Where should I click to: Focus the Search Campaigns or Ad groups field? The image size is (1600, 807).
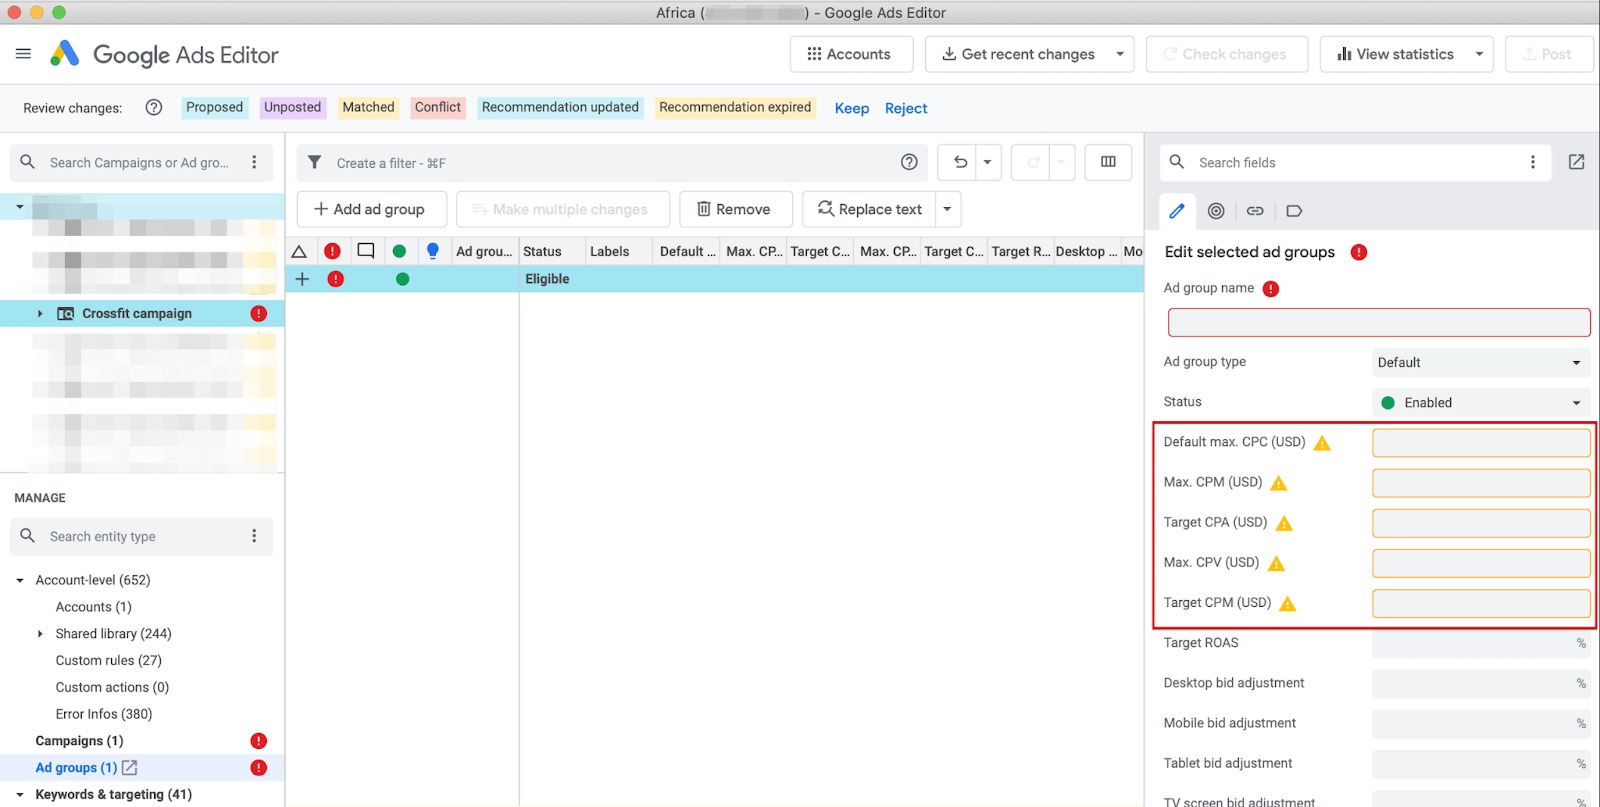(139, 162)
